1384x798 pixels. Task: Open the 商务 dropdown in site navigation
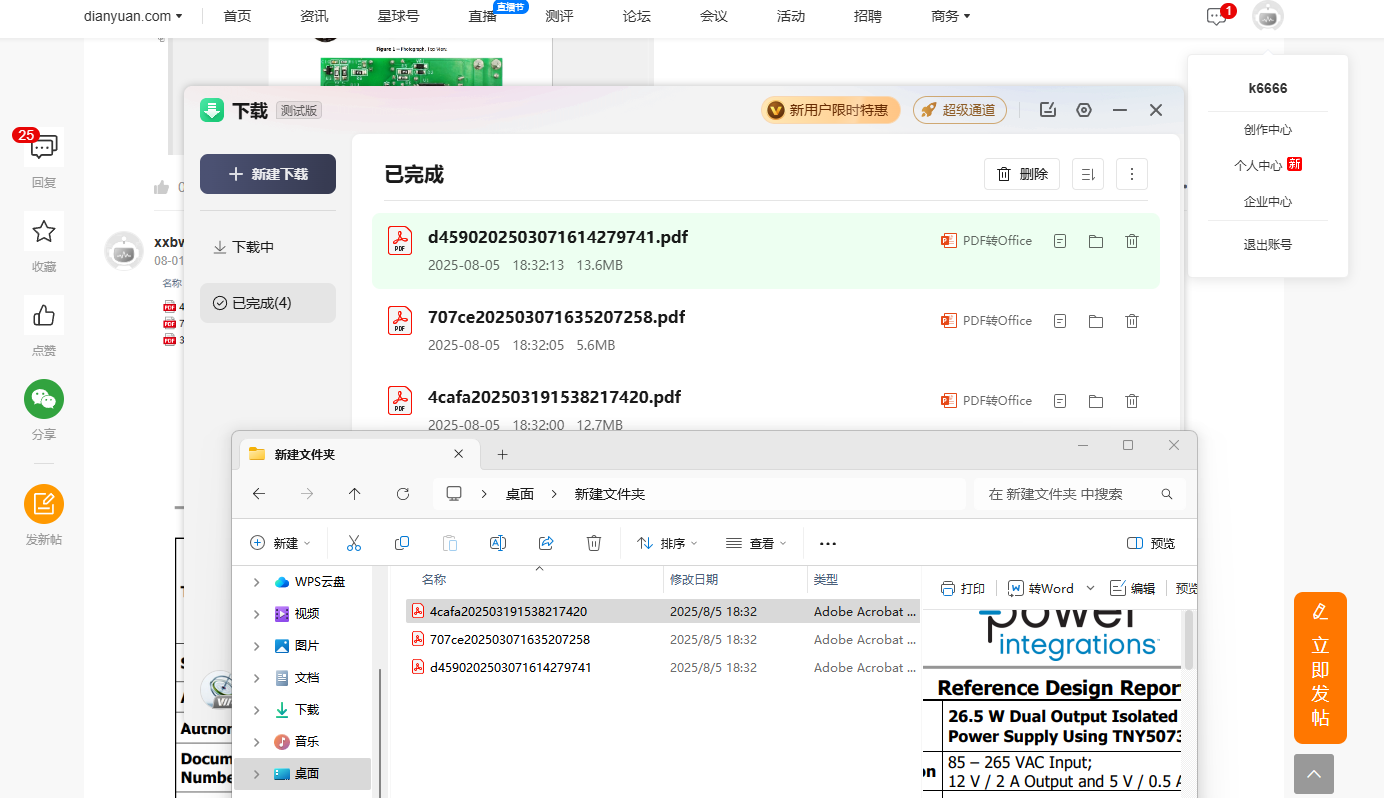coord(950,16)
